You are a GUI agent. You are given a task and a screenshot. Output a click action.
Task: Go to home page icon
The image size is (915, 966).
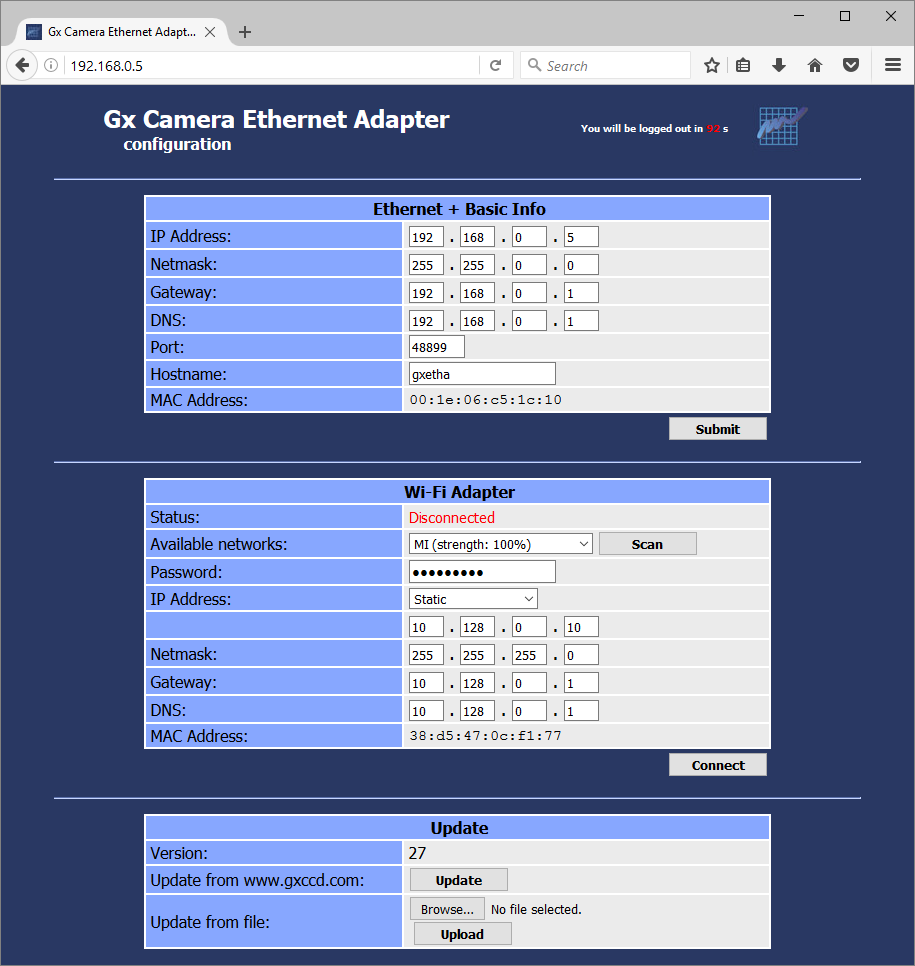815,65
